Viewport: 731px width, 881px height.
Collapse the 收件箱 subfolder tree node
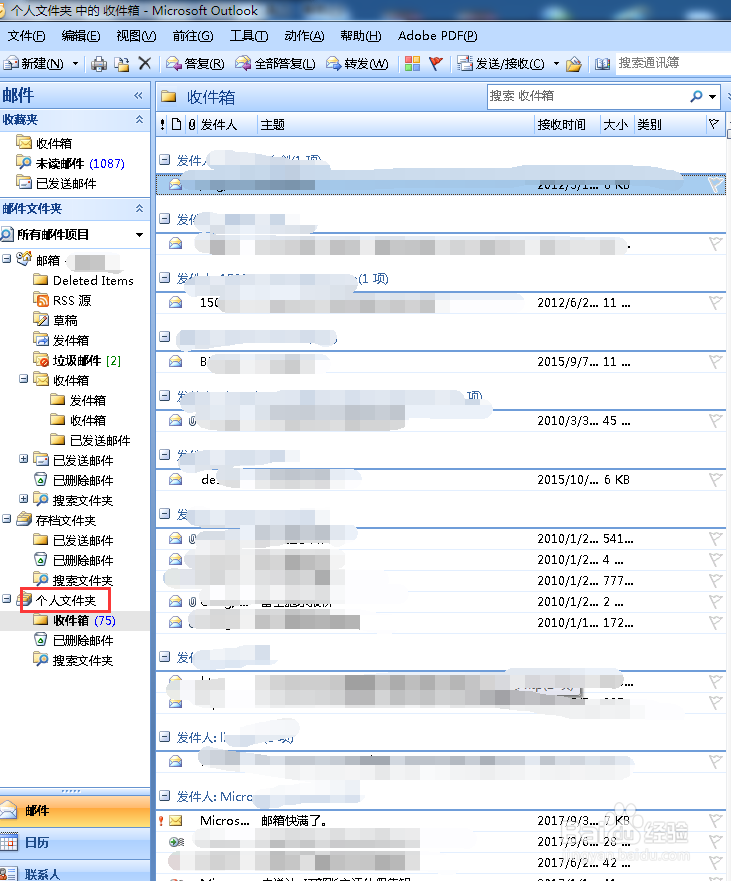pos(24,379)
